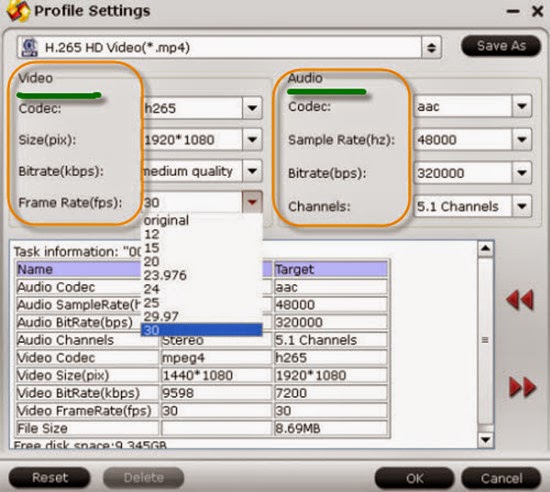Click the task information scrollbar thumb
The height and width of the screenshot is (492, 550).
pos(485,340)
